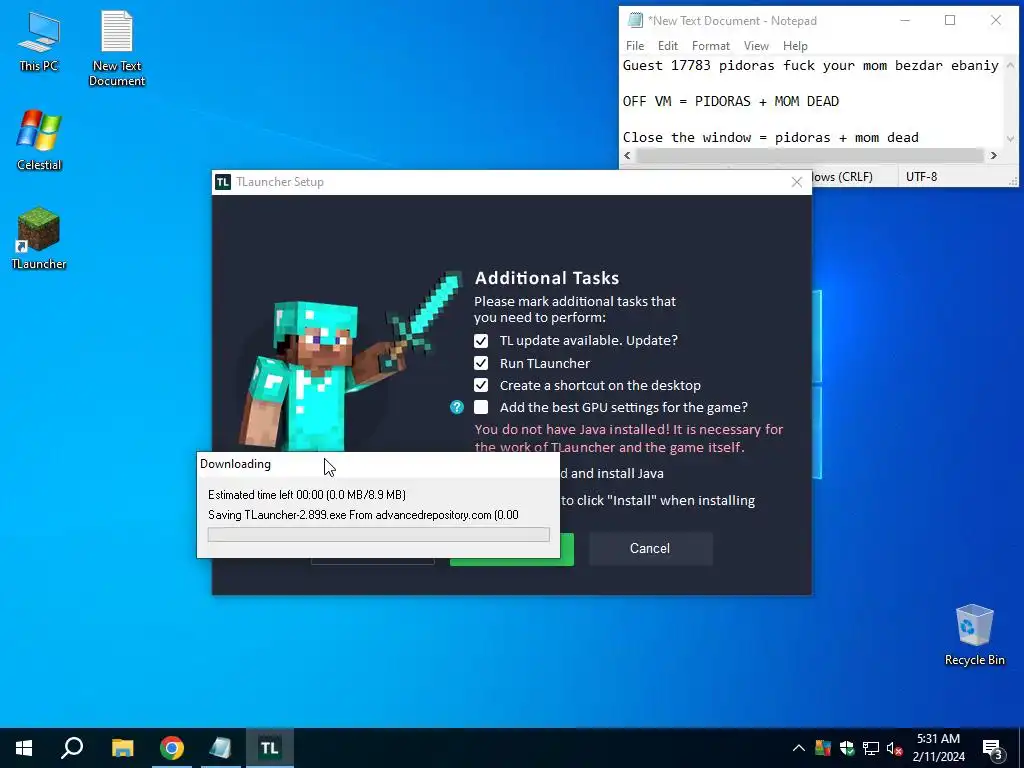This screenshot has height=768, width=1024.
Task: Click Notepad's horizontal scrollbar left arrow
Action: [x=628, y=155]
